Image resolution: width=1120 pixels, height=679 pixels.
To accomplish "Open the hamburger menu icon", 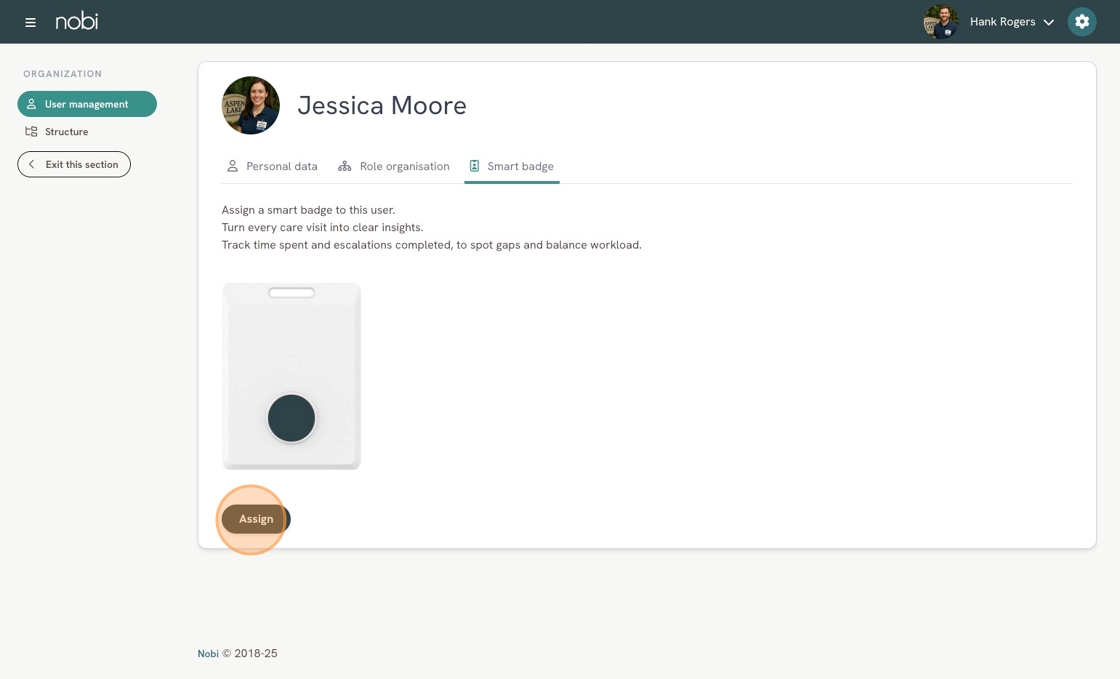I will pos(30,22).
